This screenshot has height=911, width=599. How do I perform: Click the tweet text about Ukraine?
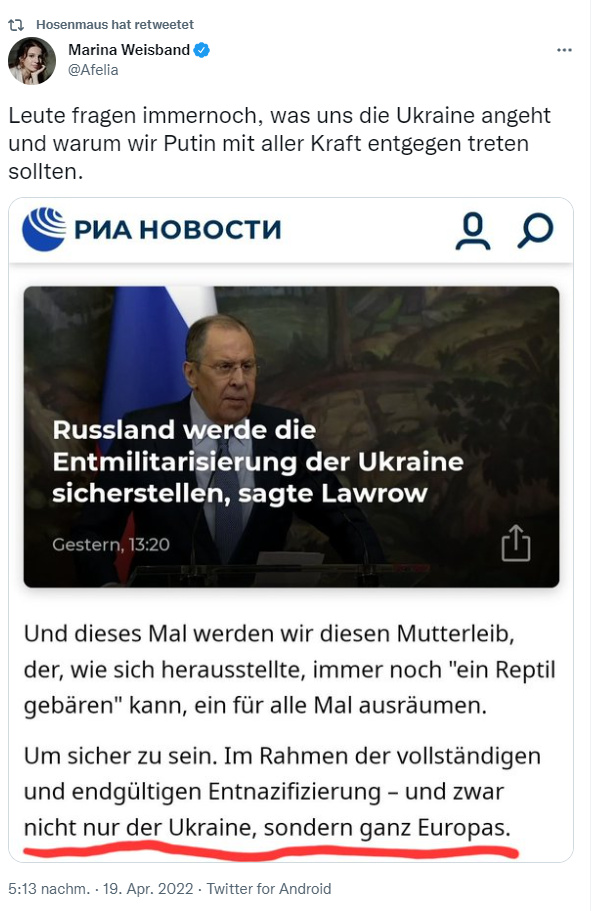coord(279,144)
